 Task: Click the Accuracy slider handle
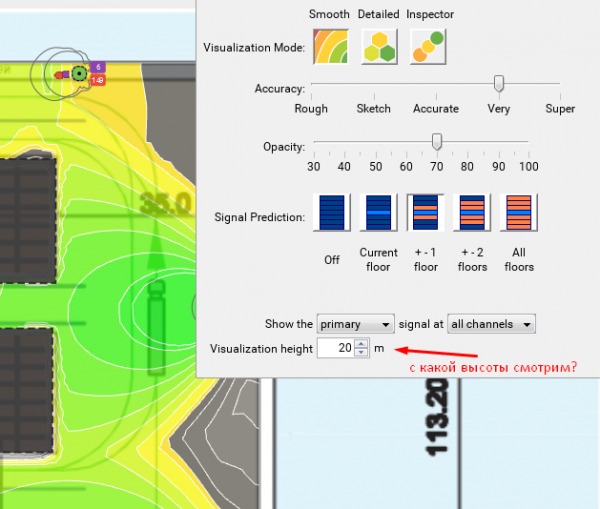pyautogui.click(x=498, y=84)
